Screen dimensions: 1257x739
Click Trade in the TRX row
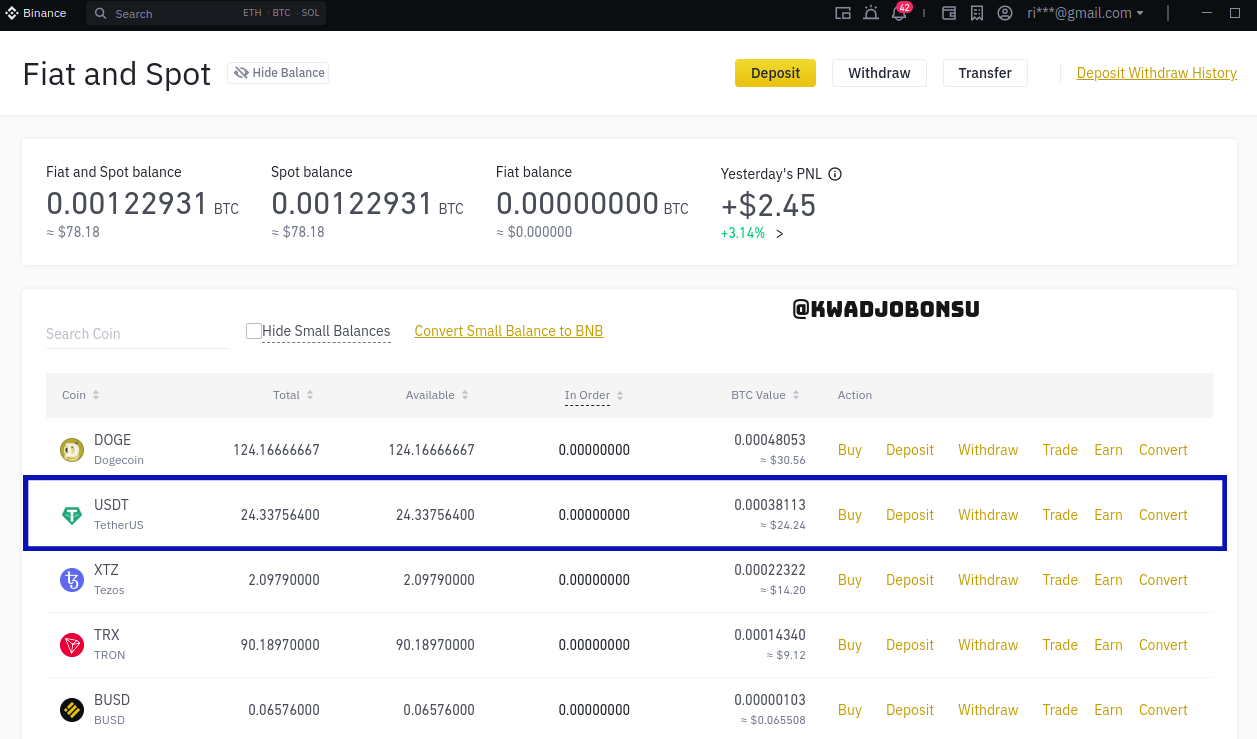pos(1060,645)
